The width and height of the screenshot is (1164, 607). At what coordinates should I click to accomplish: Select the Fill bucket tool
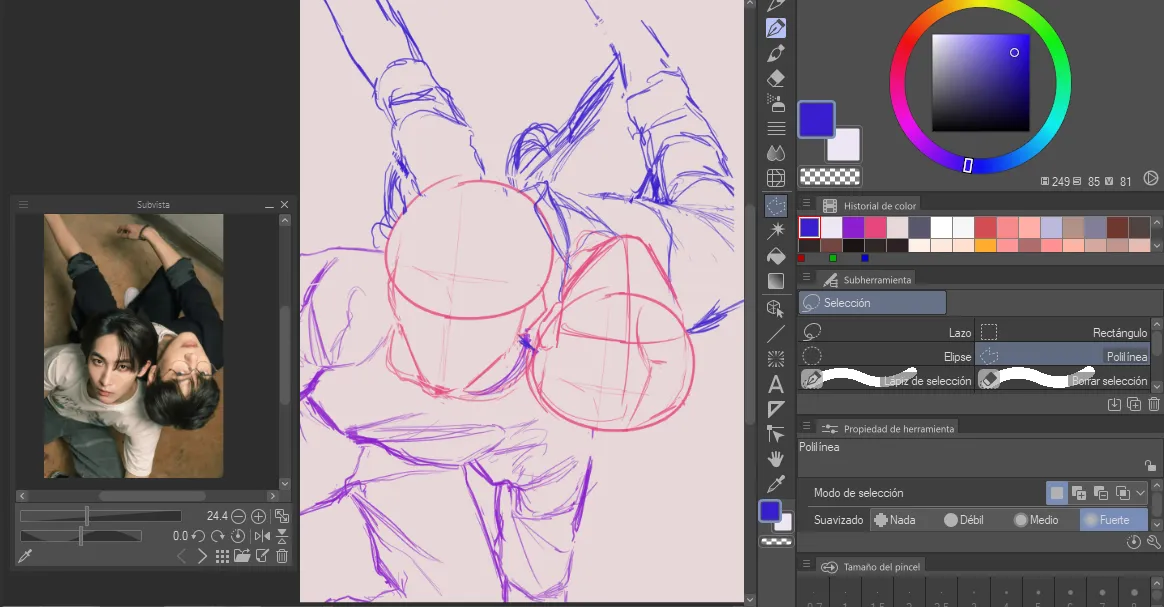pos(776,256)
